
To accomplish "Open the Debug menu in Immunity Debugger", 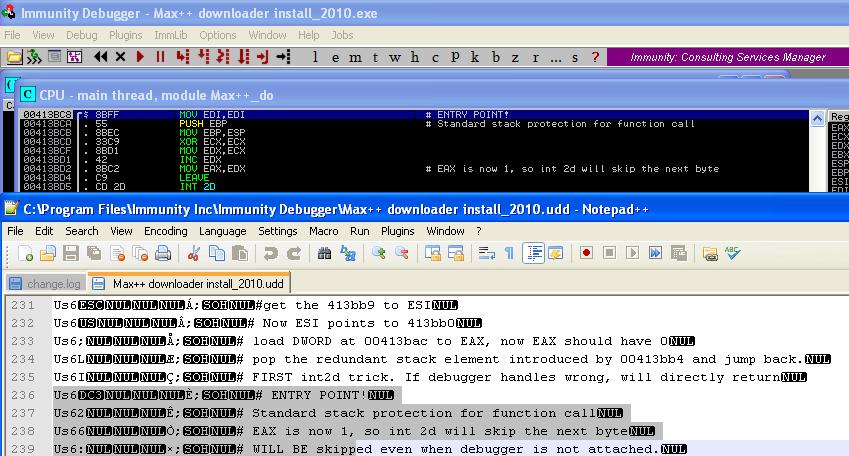I will point(82,35).
